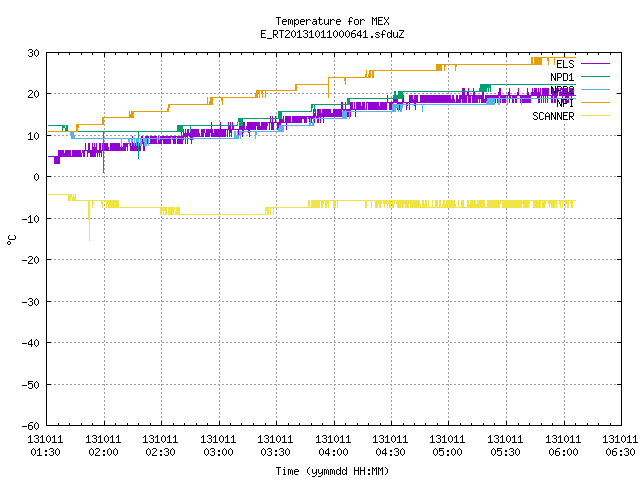Click the SCANNER legend label
The image size is (640, 480).
pyautogui.click(x=553, y=116)
